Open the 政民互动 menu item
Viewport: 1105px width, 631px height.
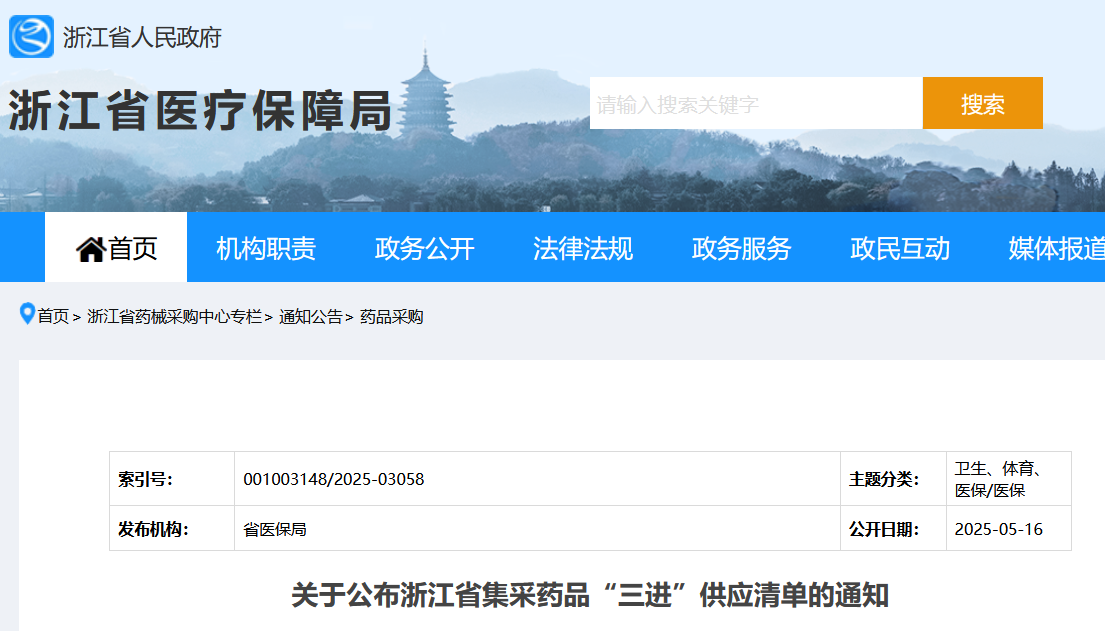click(x=900, y=248)
